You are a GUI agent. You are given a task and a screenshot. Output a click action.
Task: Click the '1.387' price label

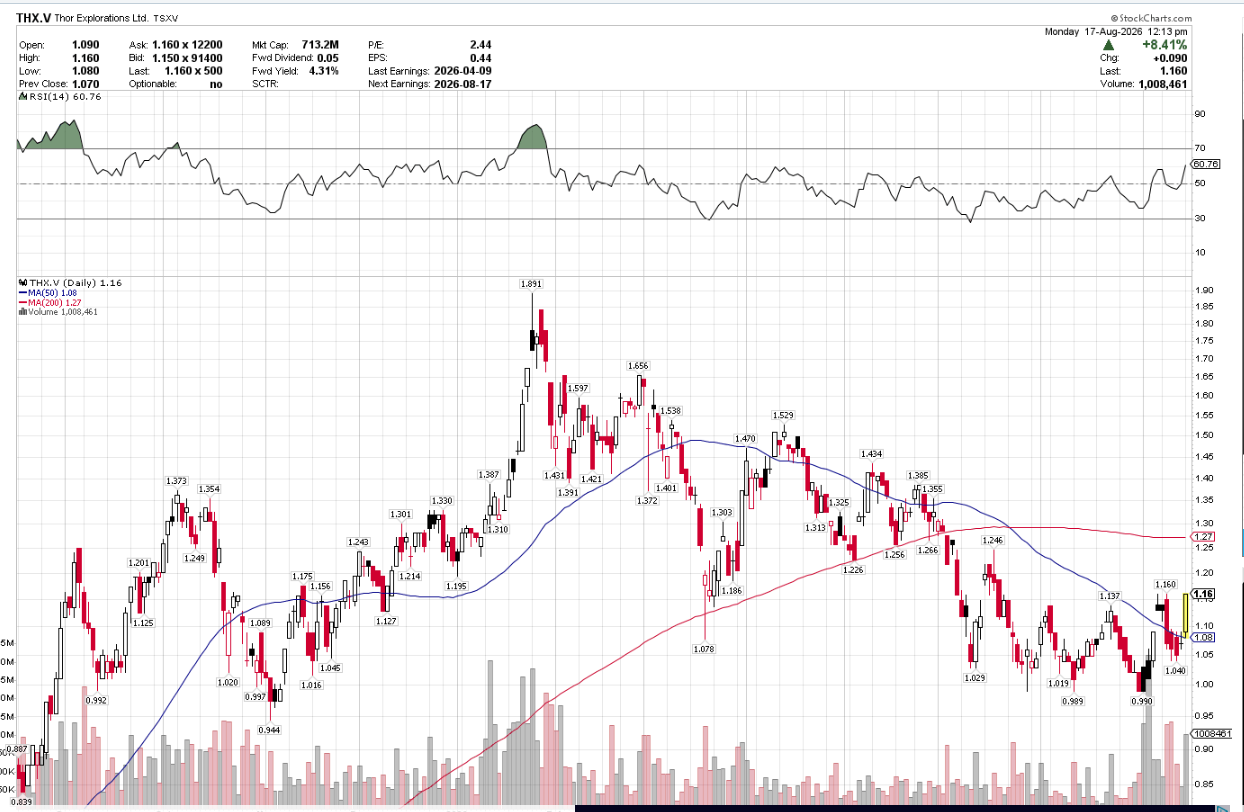click(x=489, y=474)
